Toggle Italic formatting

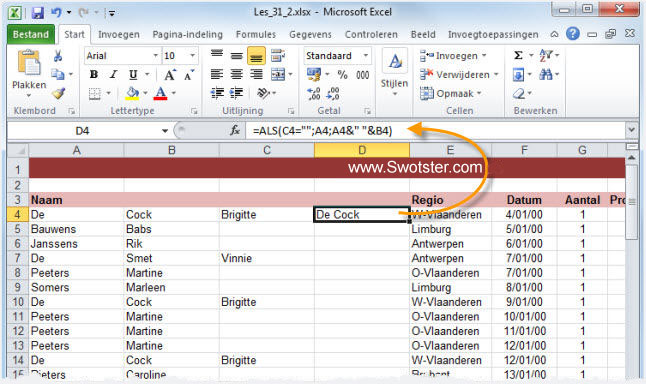113,75
